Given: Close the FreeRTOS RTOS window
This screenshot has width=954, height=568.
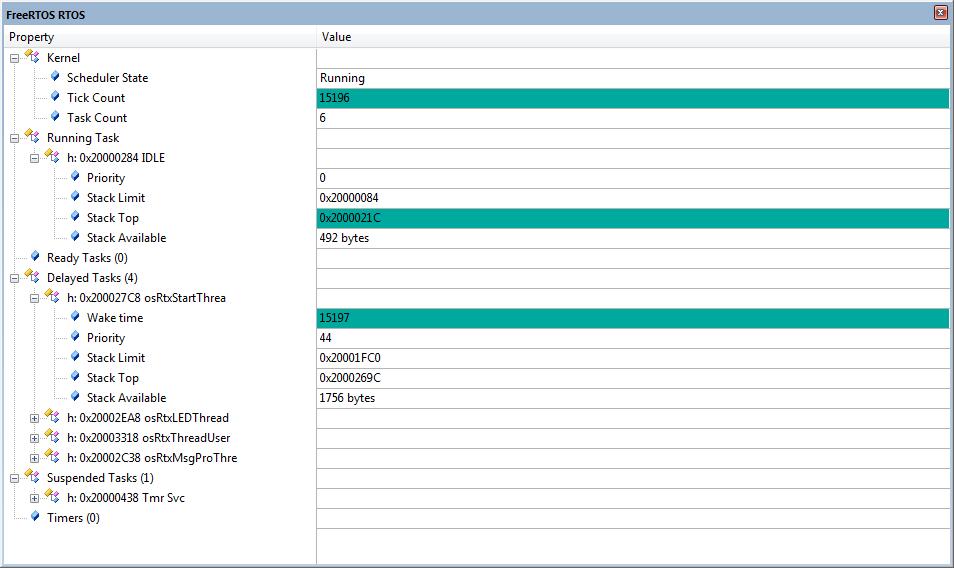Looking at the screenshot, I should (x=941, y=13).
